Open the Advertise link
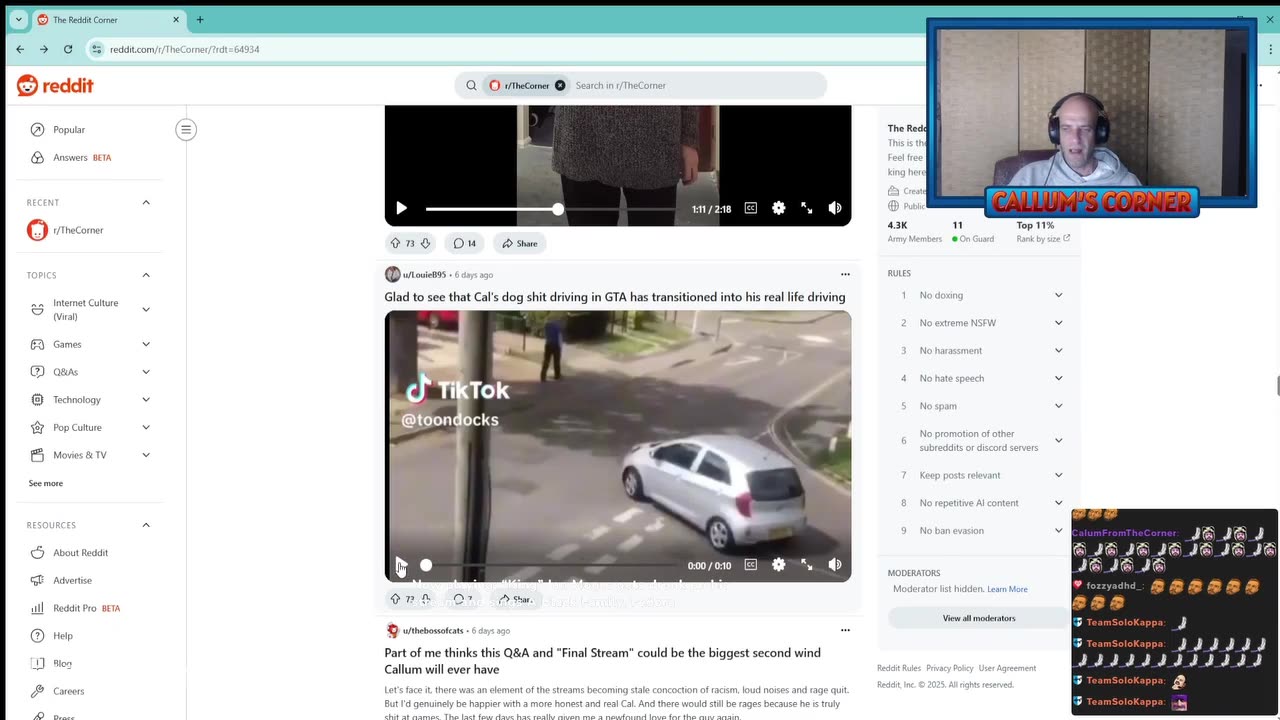1280x720 pixels. click(72, 580)
